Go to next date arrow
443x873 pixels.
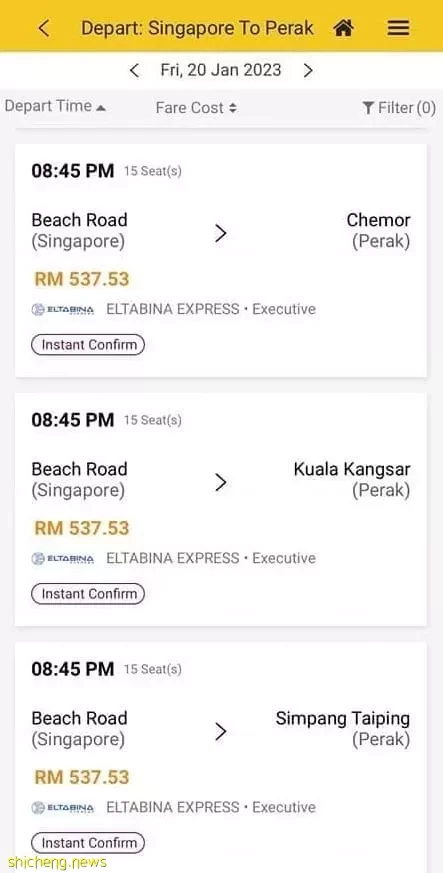[308, 71]
